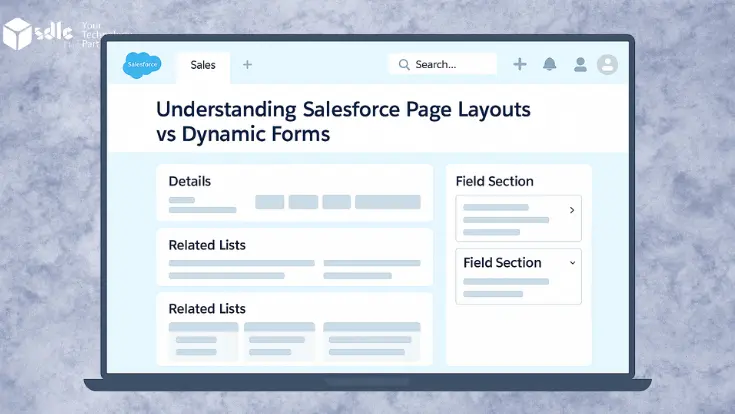The image size is (735, 414).
Task: Click the Salesforce cloud logo
Action: [142, 65]
